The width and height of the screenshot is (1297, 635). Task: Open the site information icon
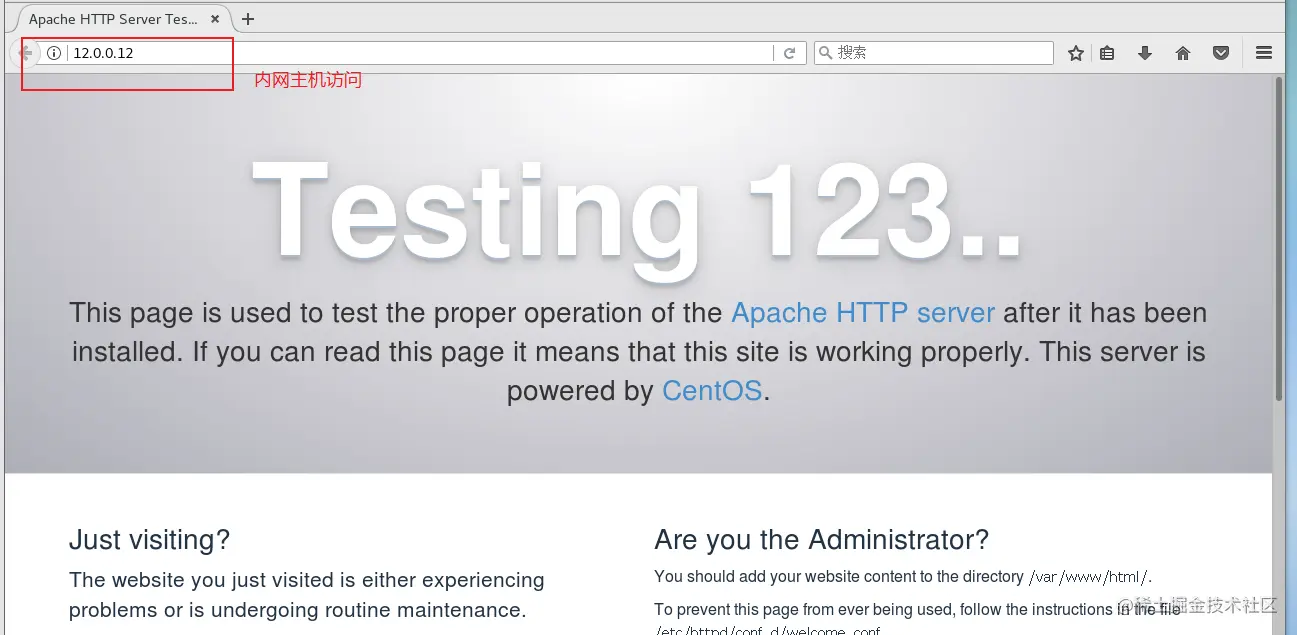pyautogui.click(x=54, y=53)
